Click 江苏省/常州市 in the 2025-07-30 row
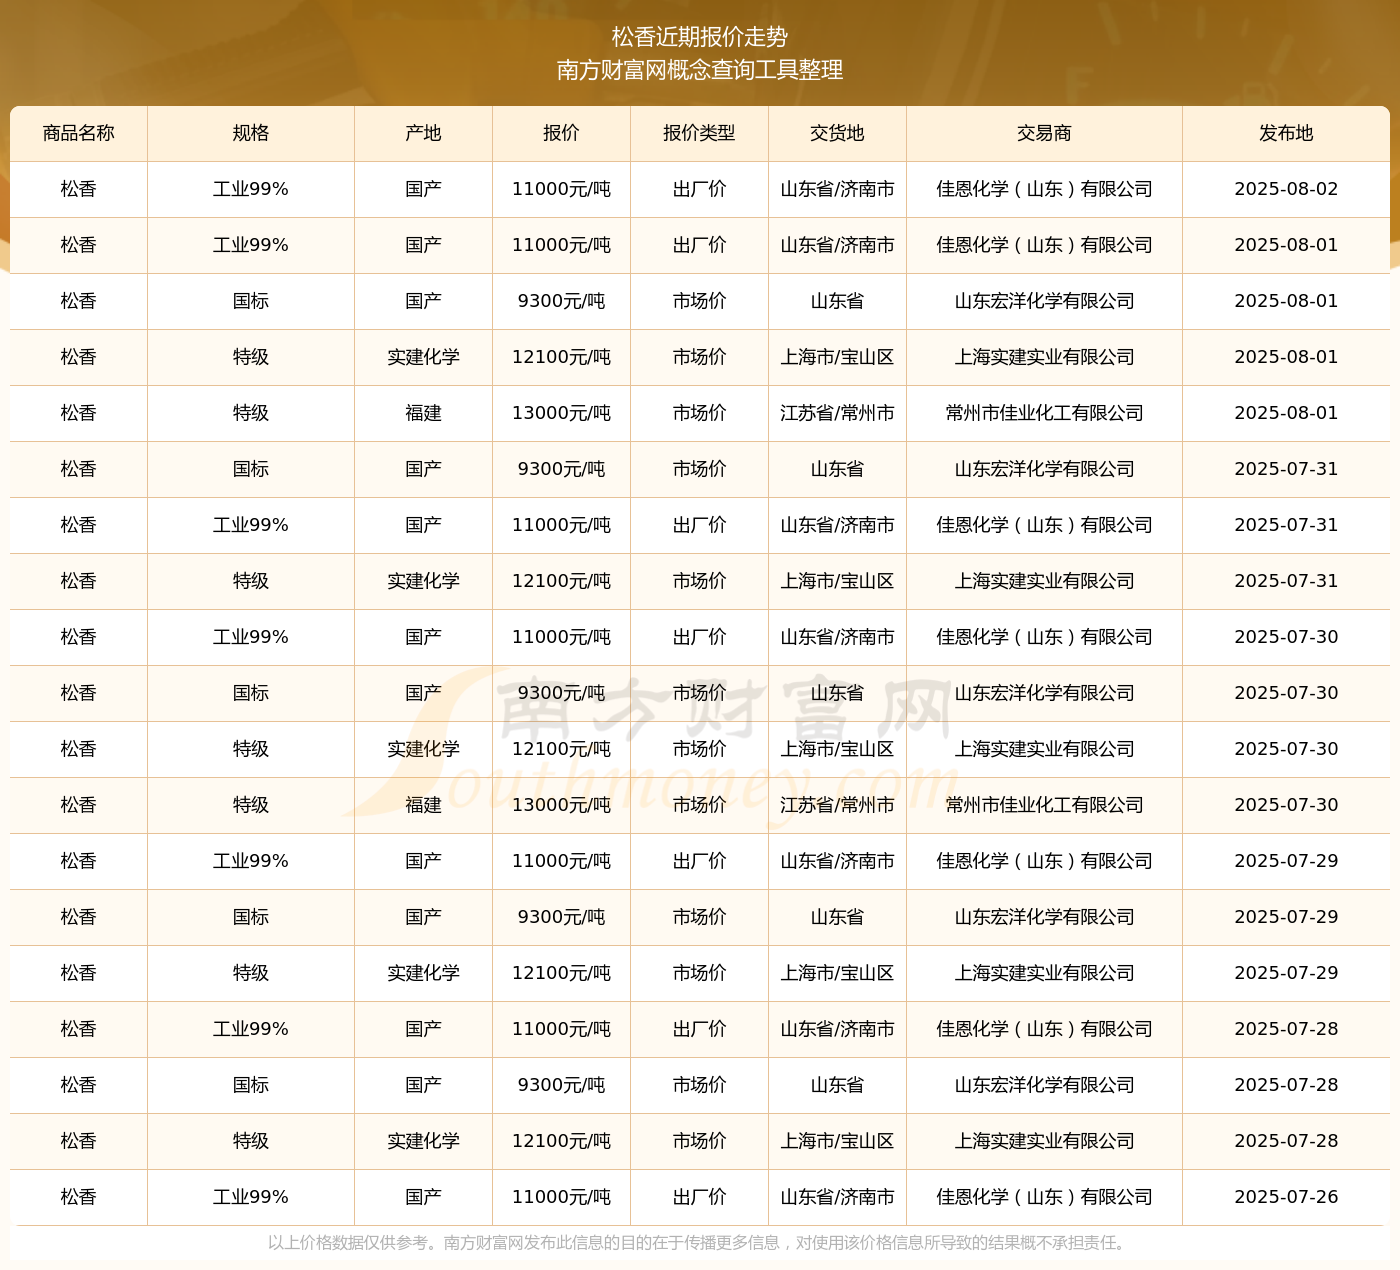This screenshot has width=1400, height=1270. click(x=837, y=805)
